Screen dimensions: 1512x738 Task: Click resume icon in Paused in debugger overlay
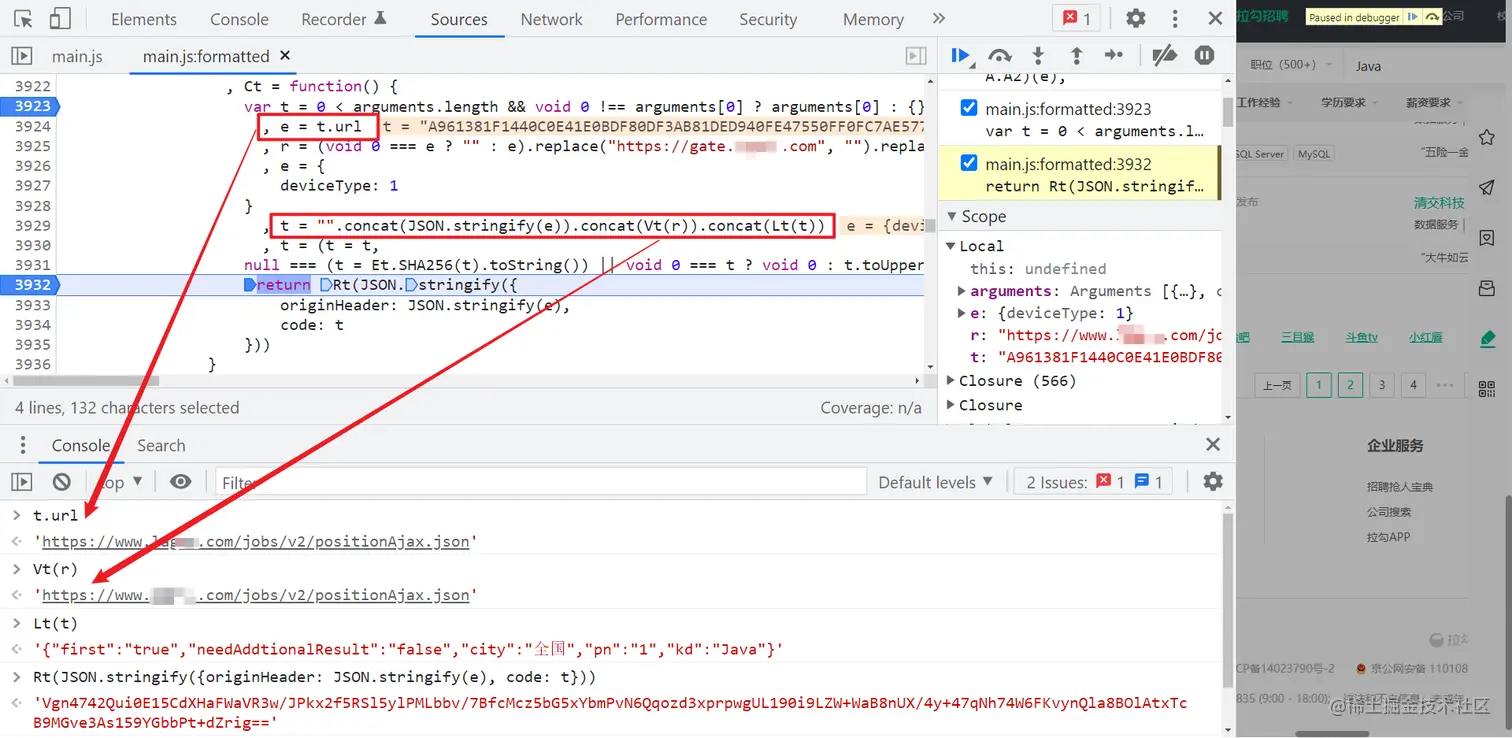click(x=1411, y=17)
